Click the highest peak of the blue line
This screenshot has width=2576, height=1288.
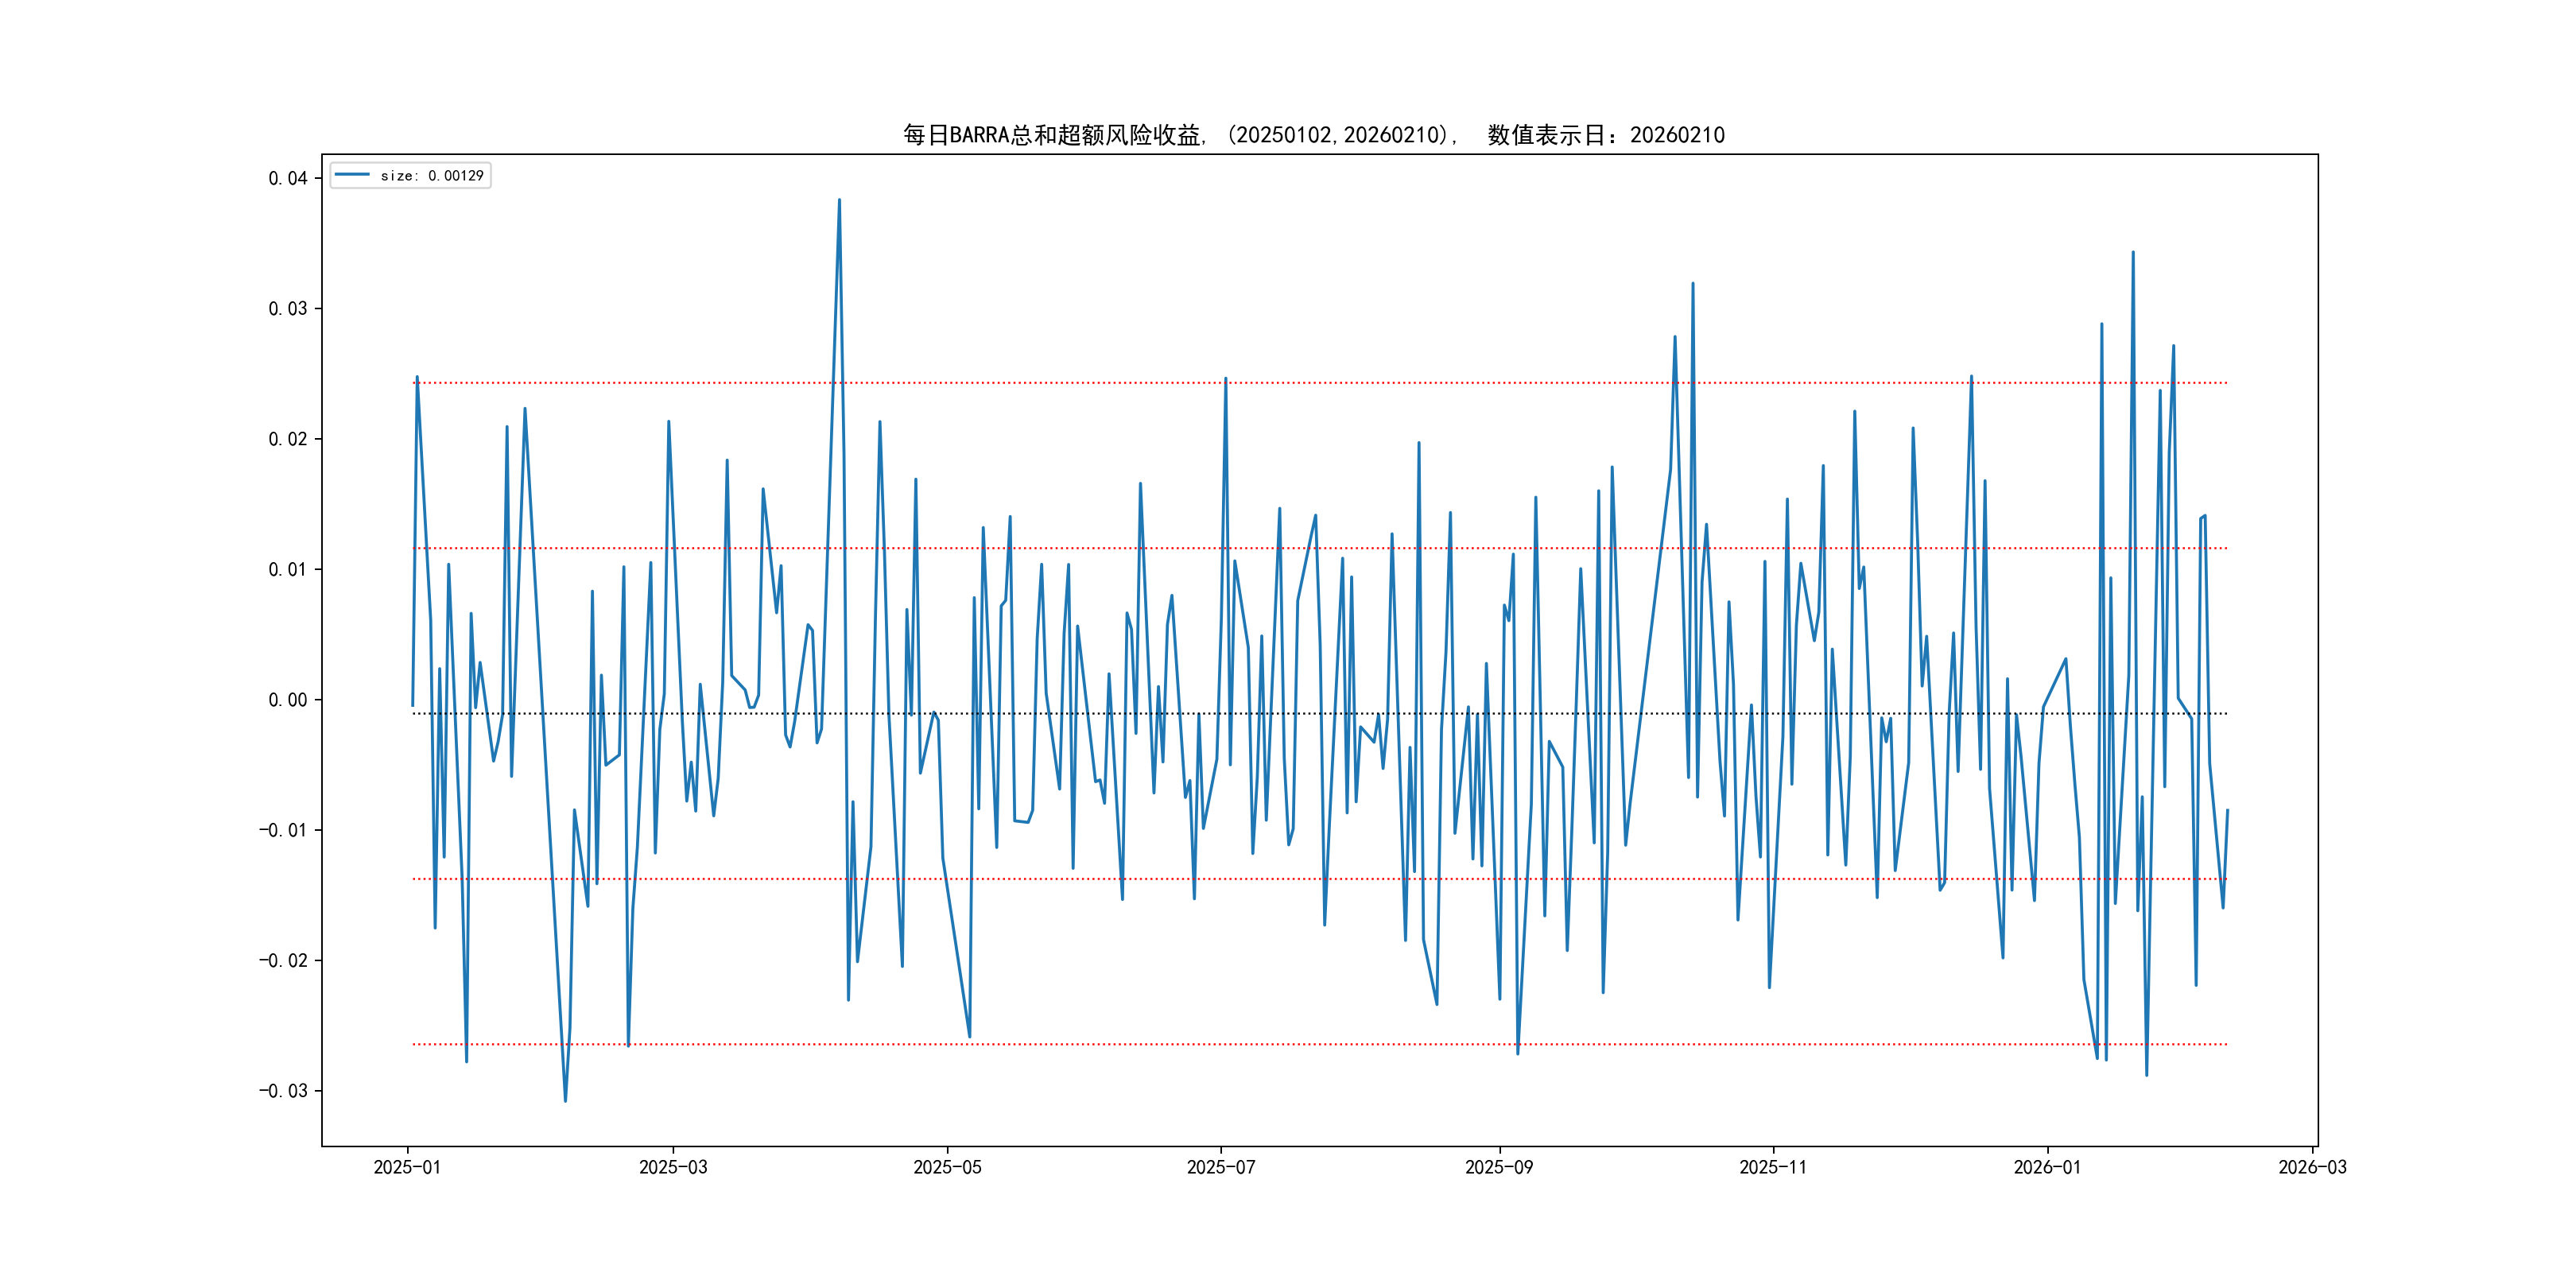point(839,200)
